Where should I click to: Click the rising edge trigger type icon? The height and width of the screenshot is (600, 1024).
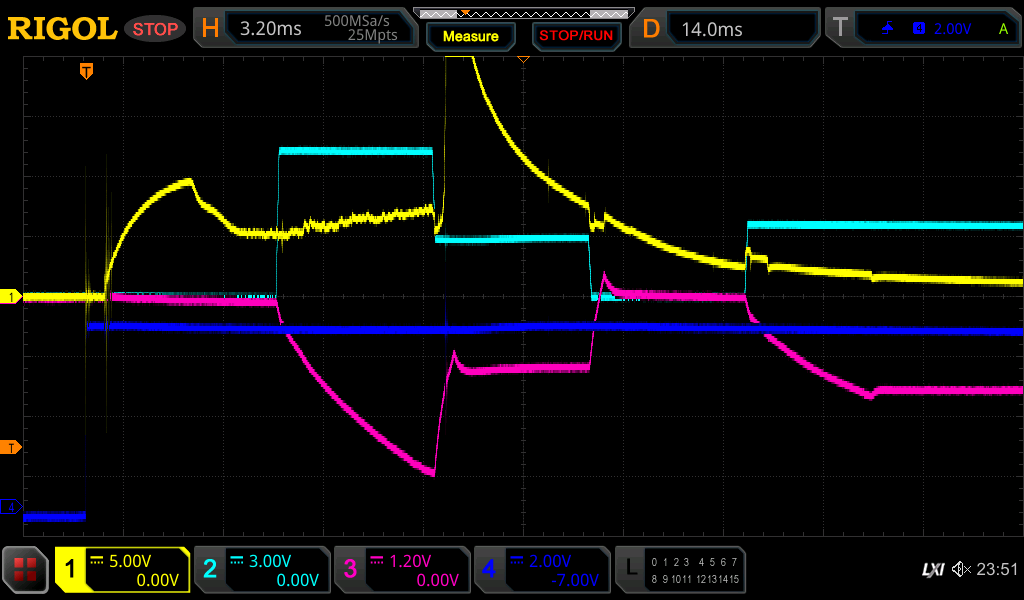pos(887,29)
